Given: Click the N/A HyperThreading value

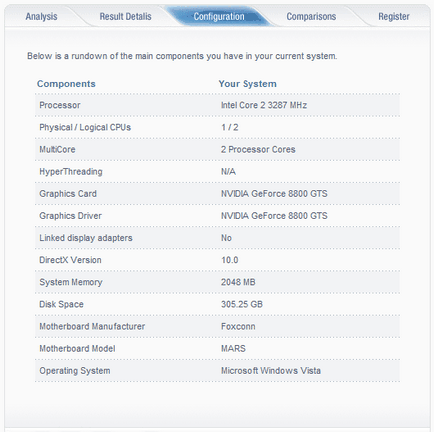Looking at the screenshot, I should coord(228,172).
